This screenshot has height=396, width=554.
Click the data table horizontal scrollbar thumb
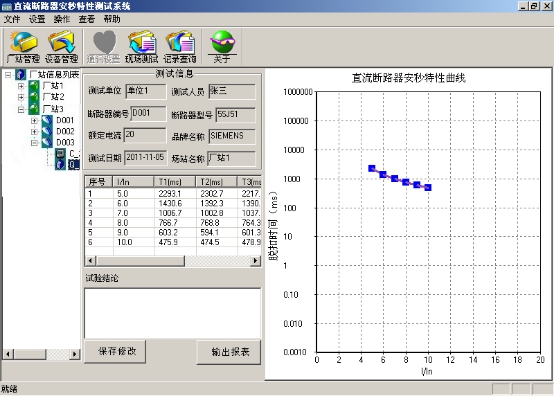(x=140, y=261)
